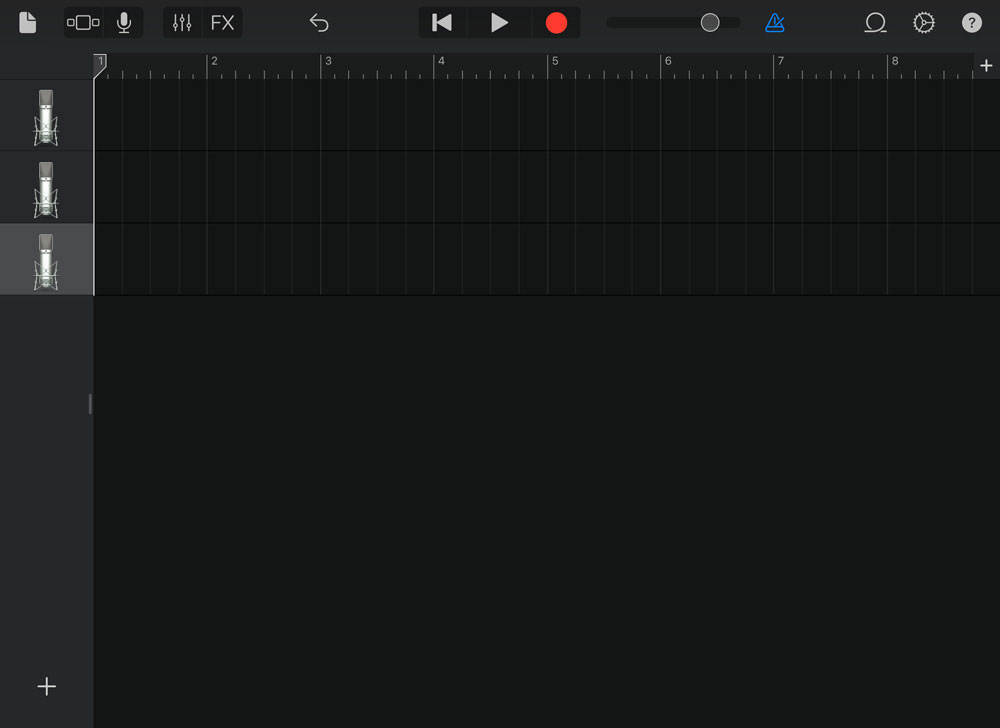The image size is (1000, 728).
Task: Click bar 8 on the ruler
Action: pos(895,61)
